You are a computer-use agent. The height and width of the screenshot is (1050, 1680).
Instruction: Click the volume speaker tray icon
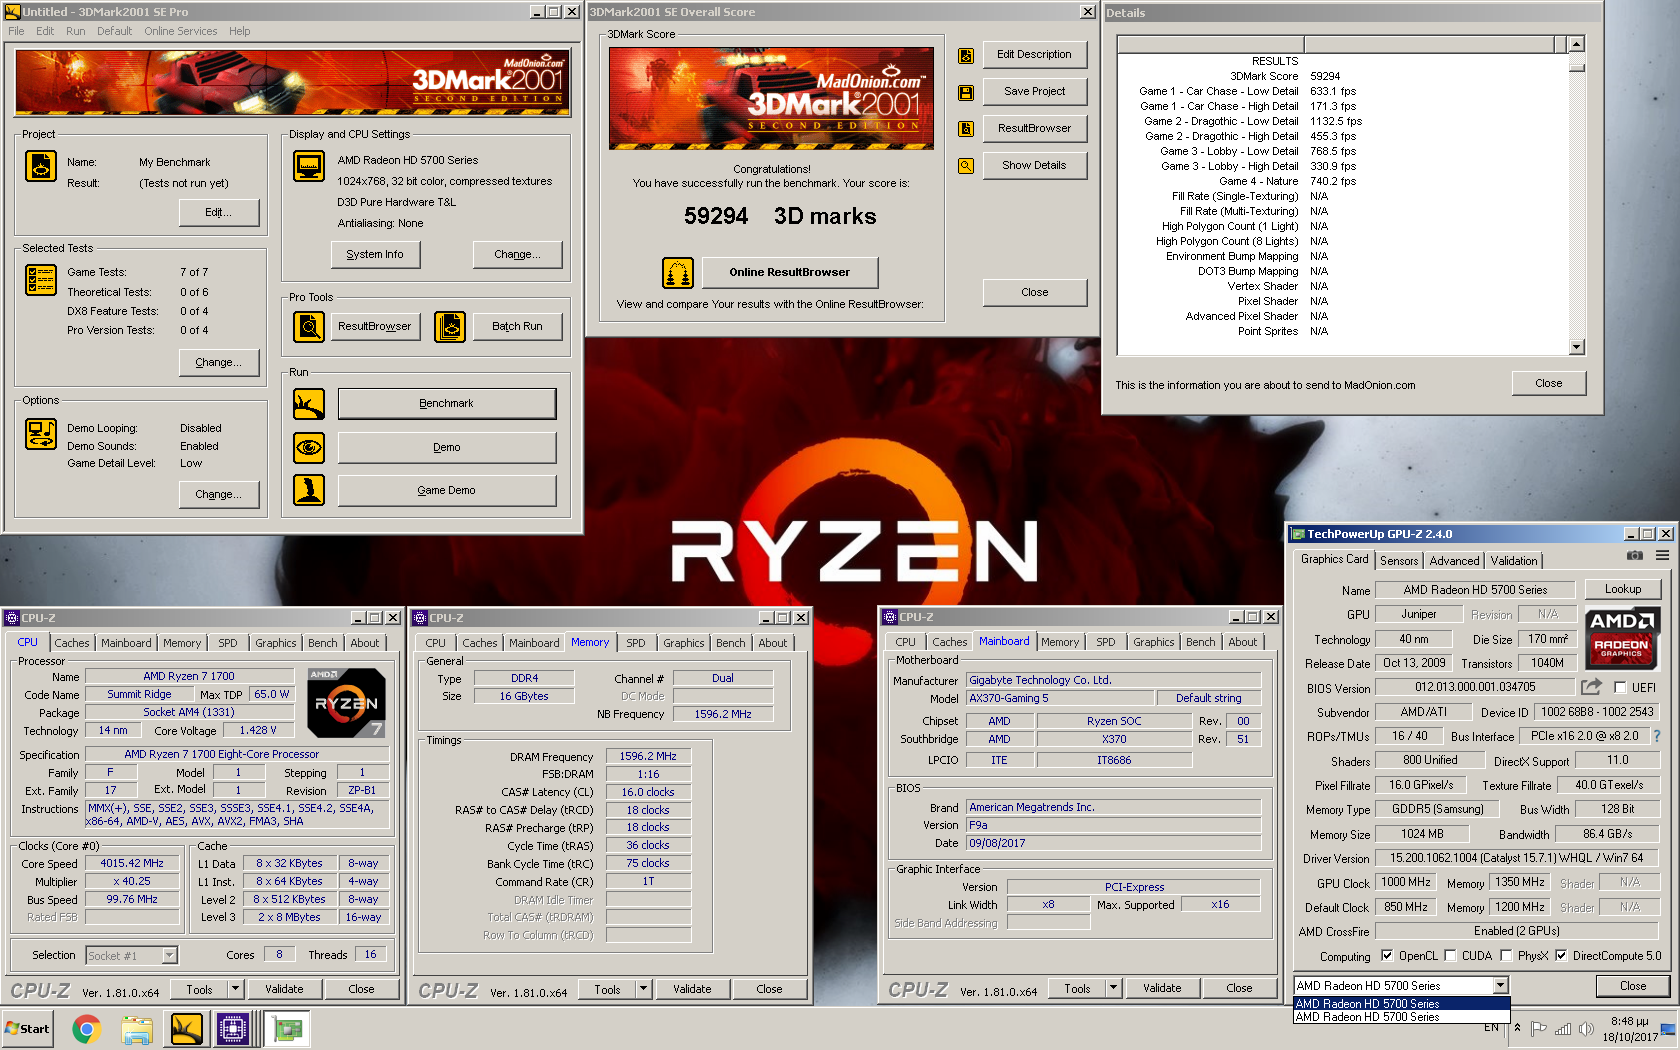tap(1586, 1028)
